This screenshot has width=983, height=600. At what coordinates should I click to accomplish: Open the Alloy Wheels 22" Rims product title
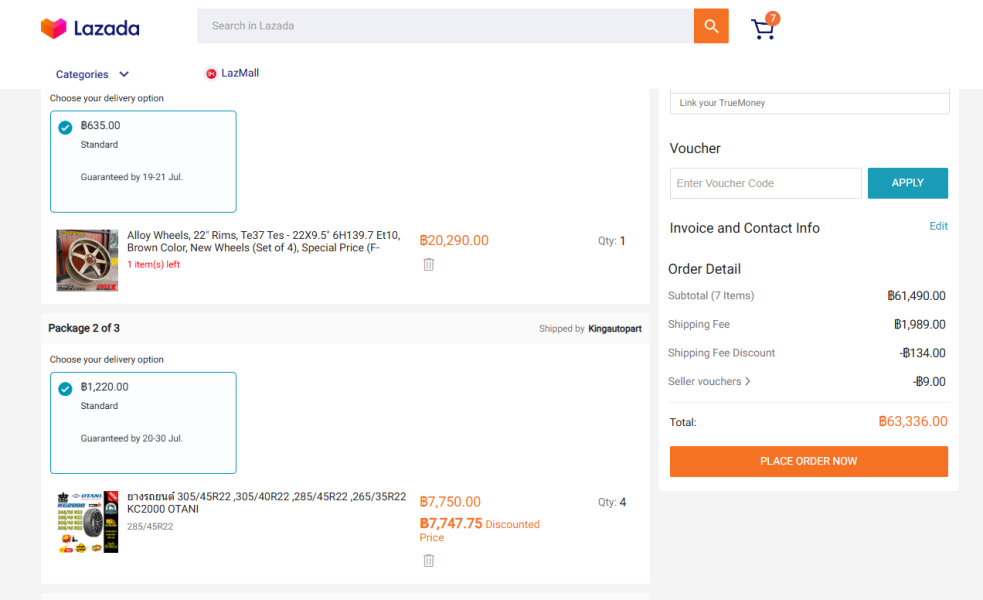tap(264, 241)
